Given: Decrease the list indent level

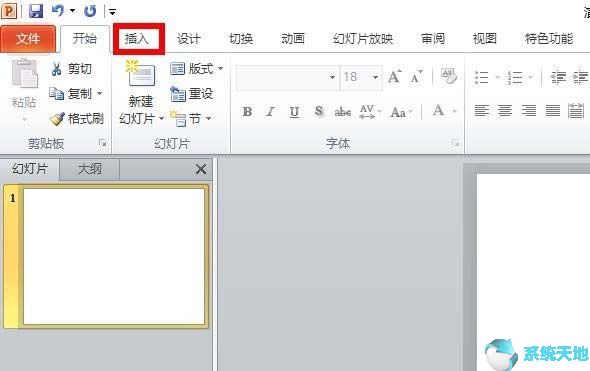Looking at the screenshot, I should [x=558, y=77].
